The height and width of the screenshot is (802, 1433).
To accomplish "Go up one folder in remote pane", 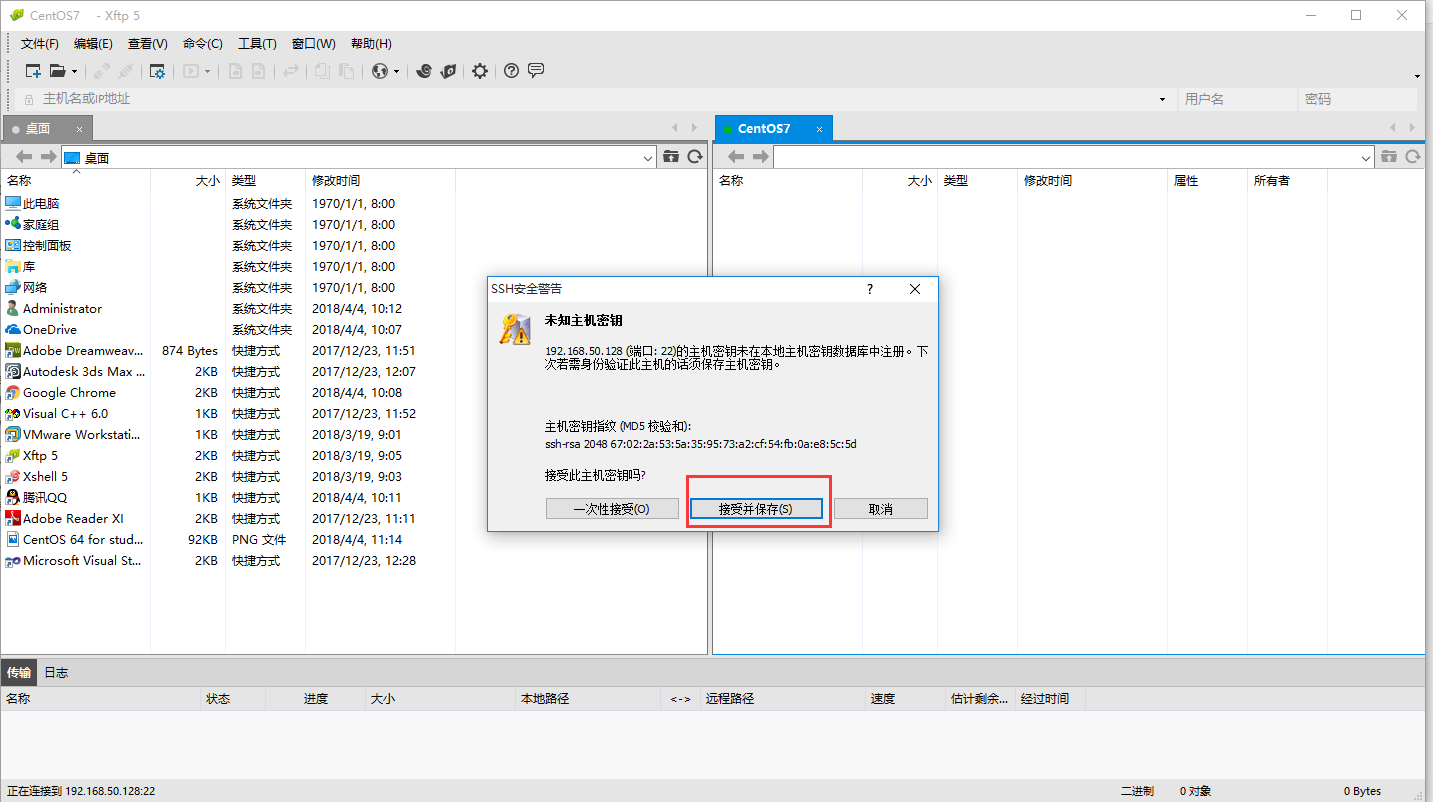I will pyautogui.click(x=1388, y=157).
